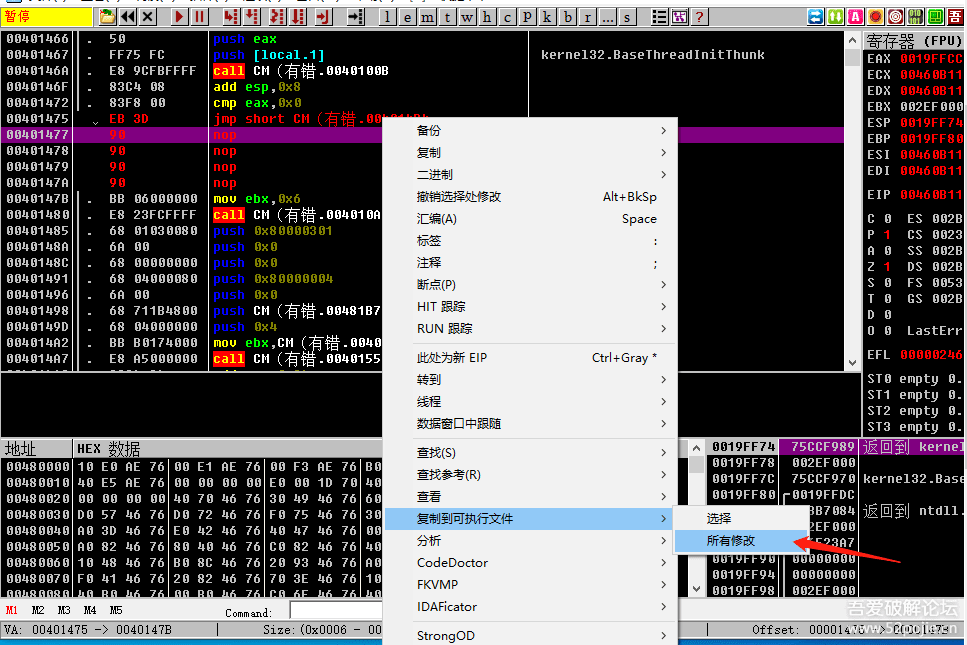
Task: Click the Step Into toolbar icon
Action: click(230, 17)
